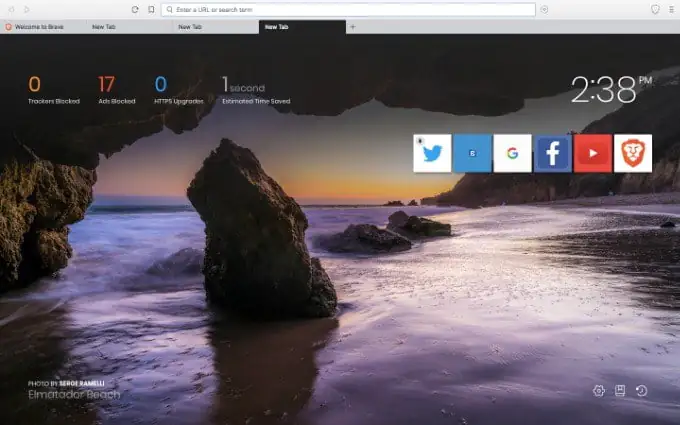Screen dimensions: 680x425
Task: Click the Serge Ramelli photo credit
Action: click(x=66, y=383)
